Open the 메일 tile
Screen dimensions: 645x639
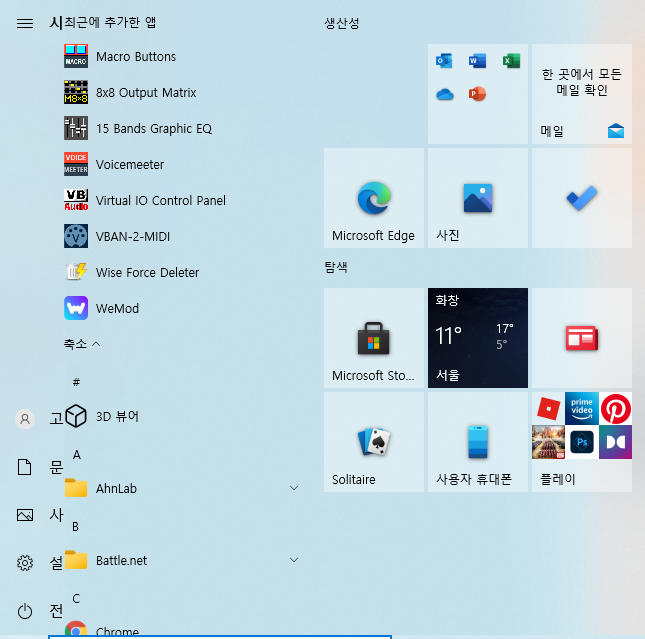click(582, 94)
